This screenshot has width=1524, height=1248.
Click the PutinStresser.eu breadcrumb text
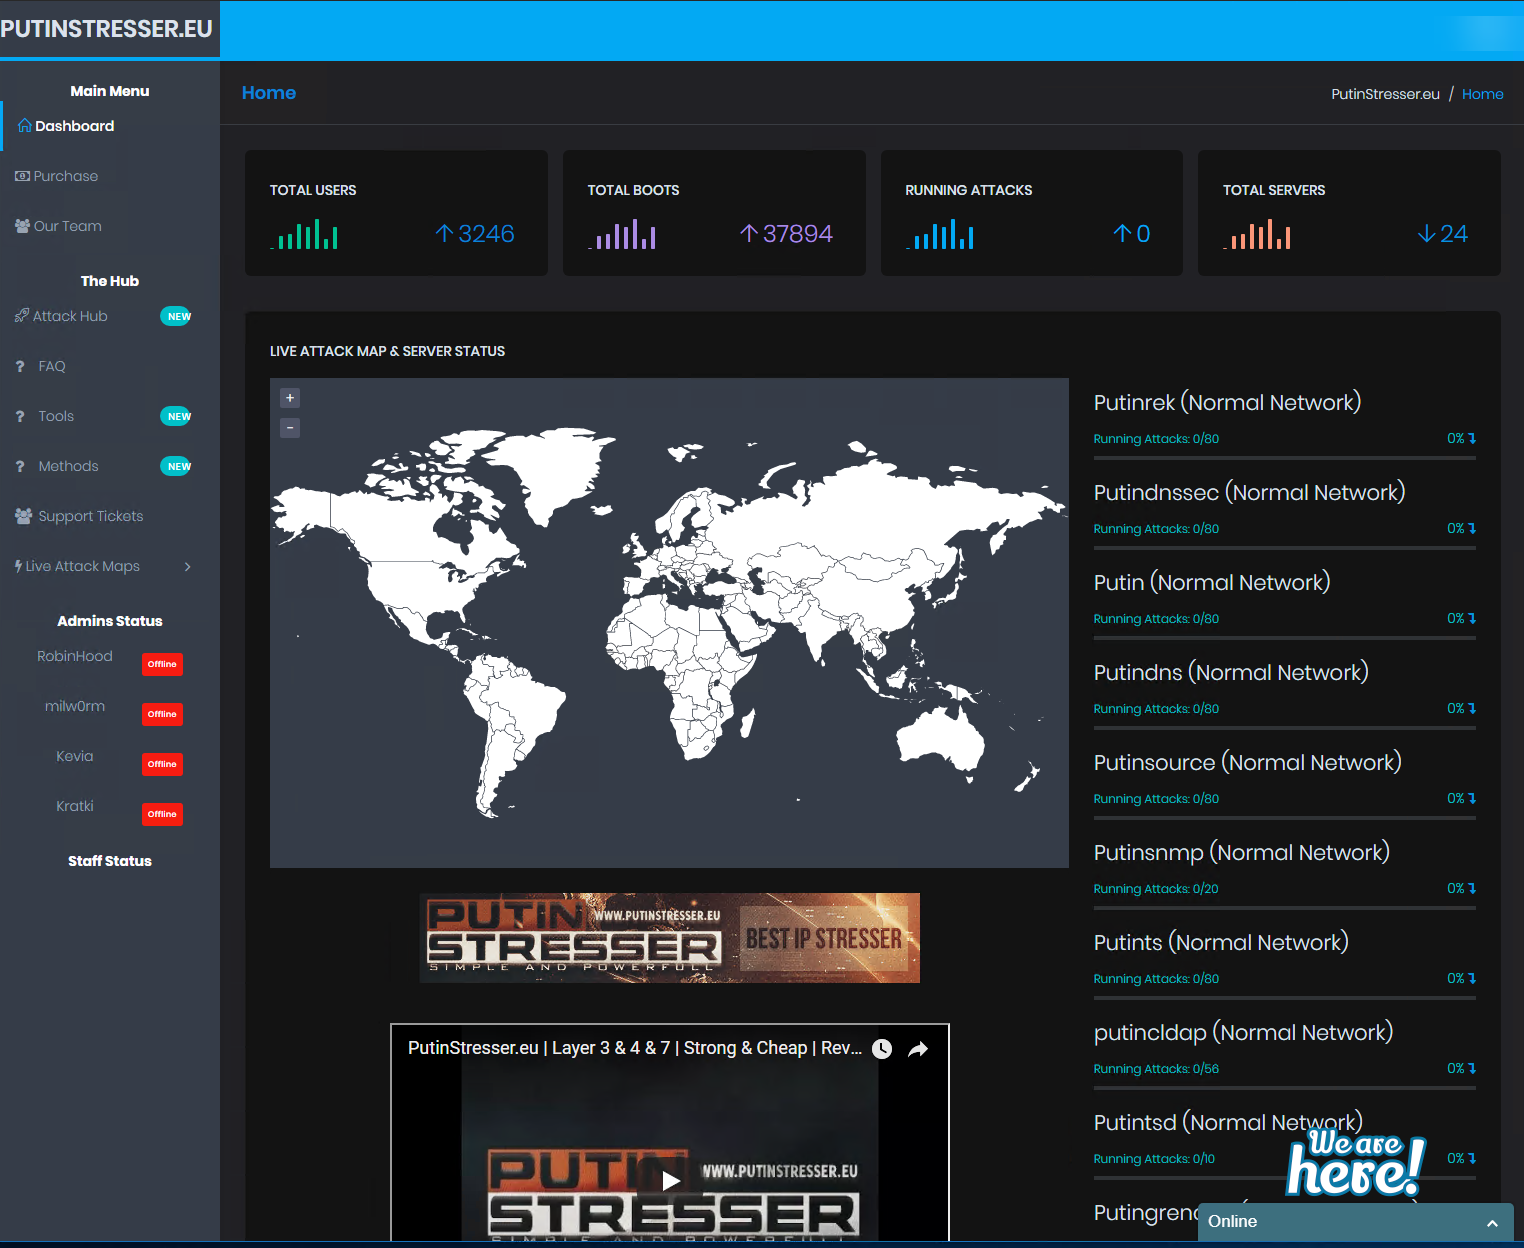[1385, 94]
